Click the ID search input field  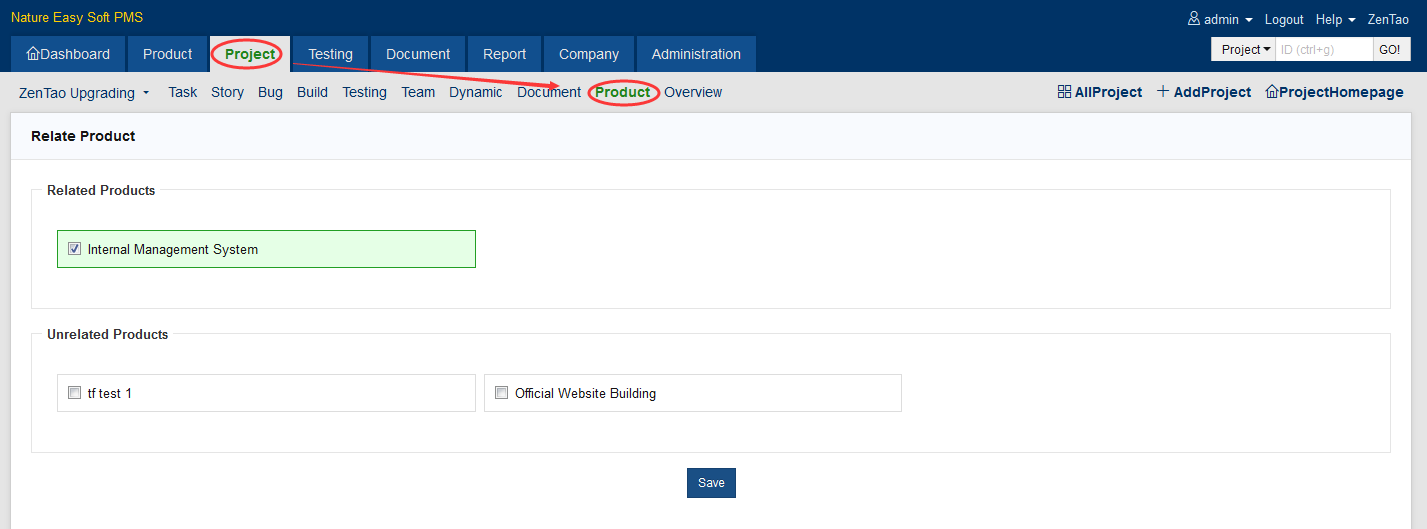click(1323, 49)
